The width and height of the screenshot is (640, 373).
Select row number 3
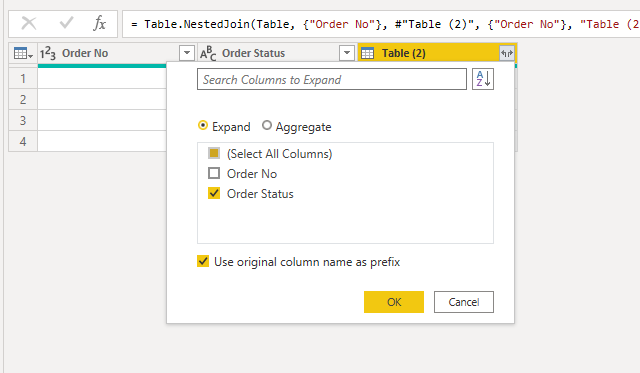coord(23,121)
